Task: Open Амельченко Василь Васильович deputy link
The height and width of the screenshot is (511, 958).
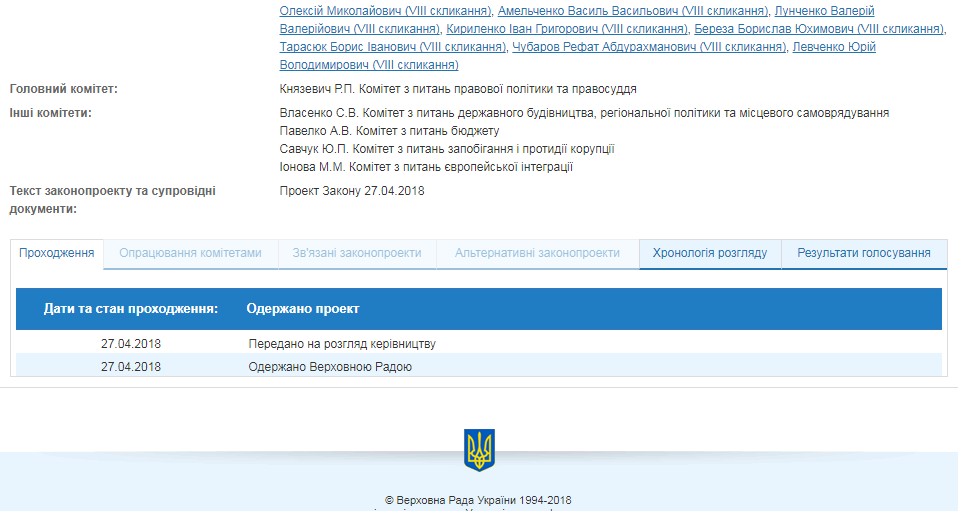Action: coord(634,11)
